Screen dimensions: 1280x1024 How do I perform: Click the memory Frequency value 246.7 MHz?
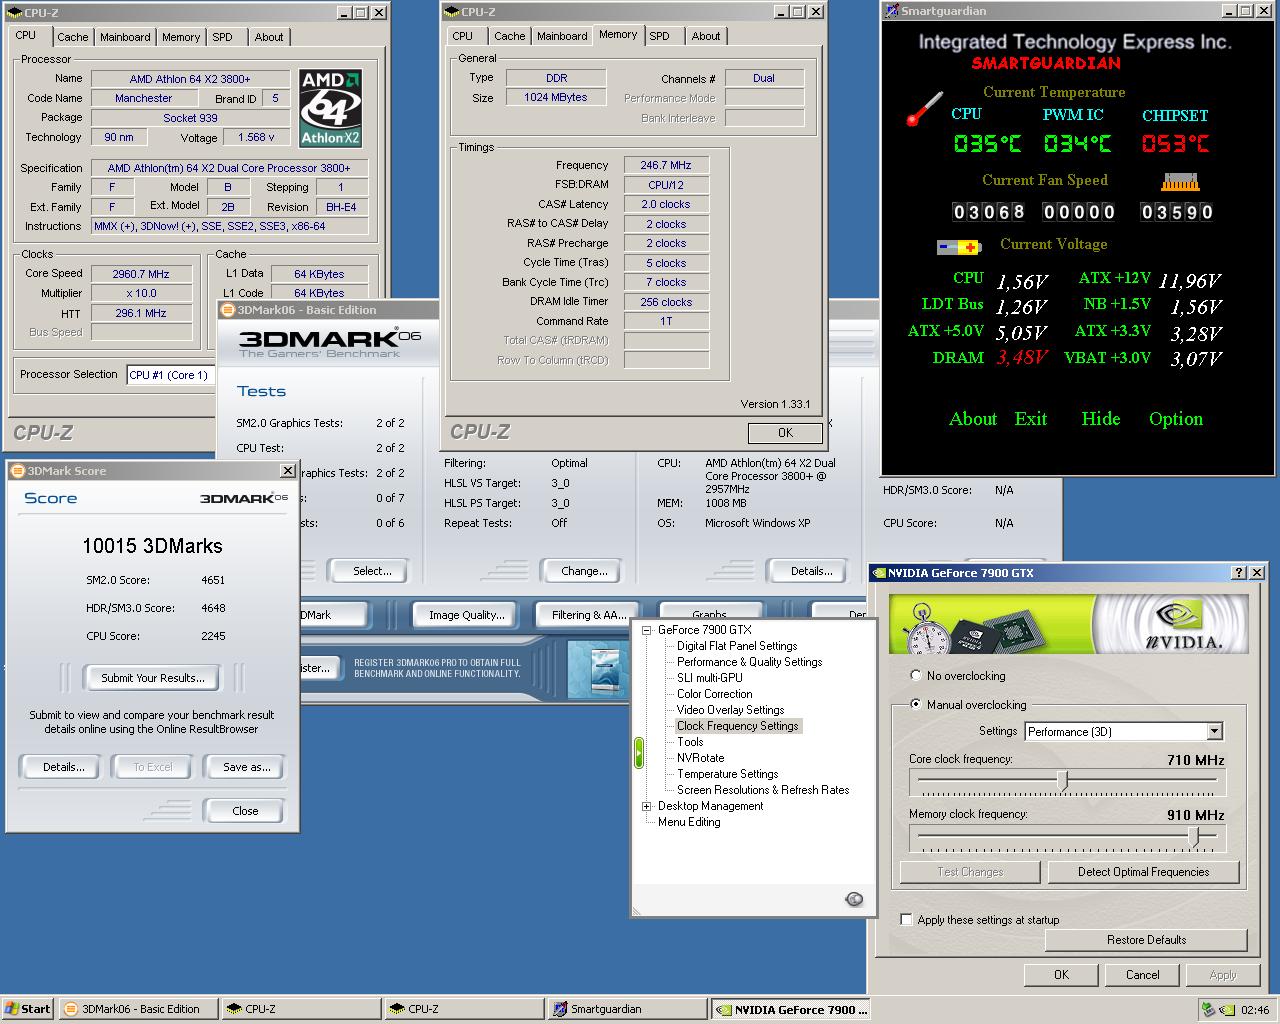click(x=666, y=165)
